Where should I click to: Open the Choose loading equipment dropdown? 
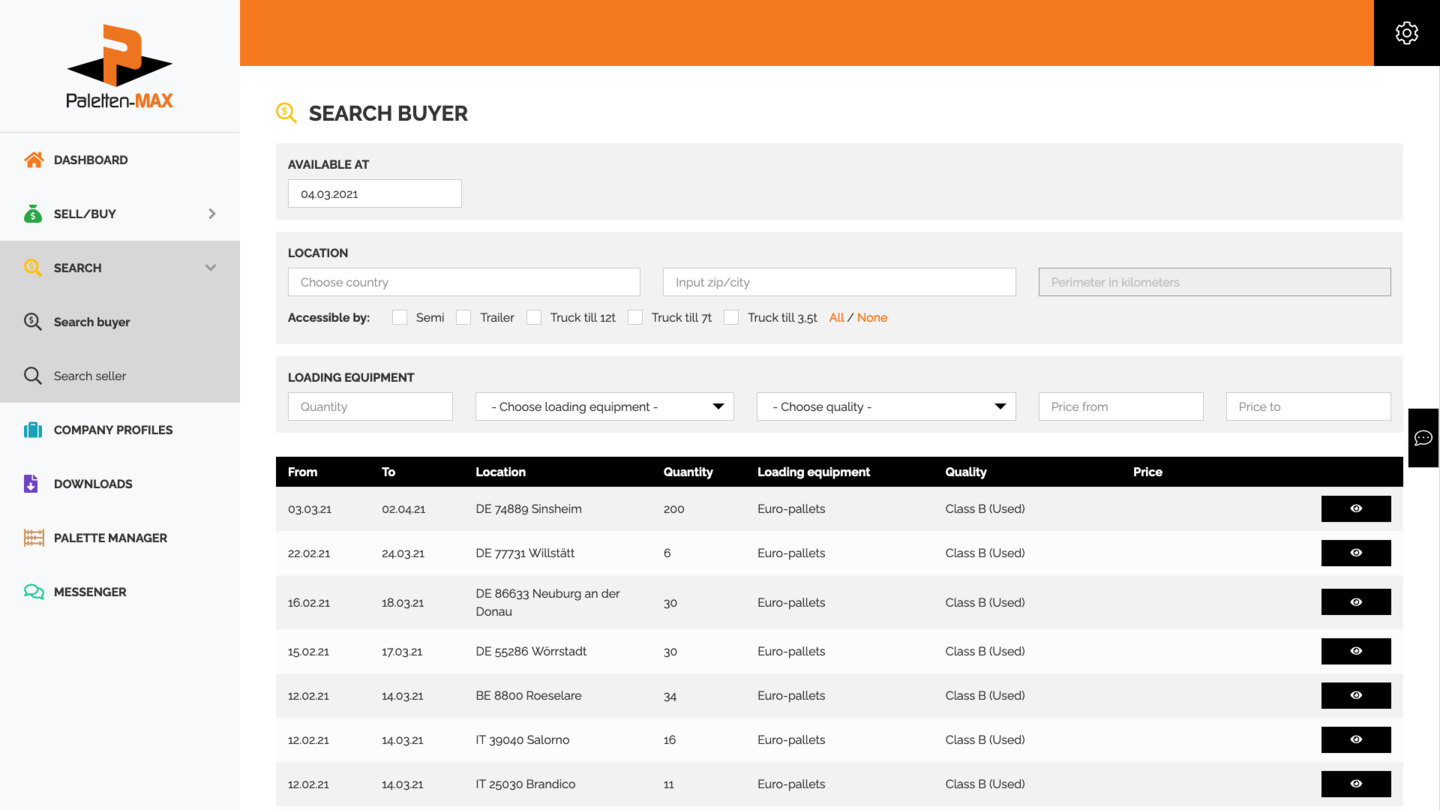coord(604,407)
